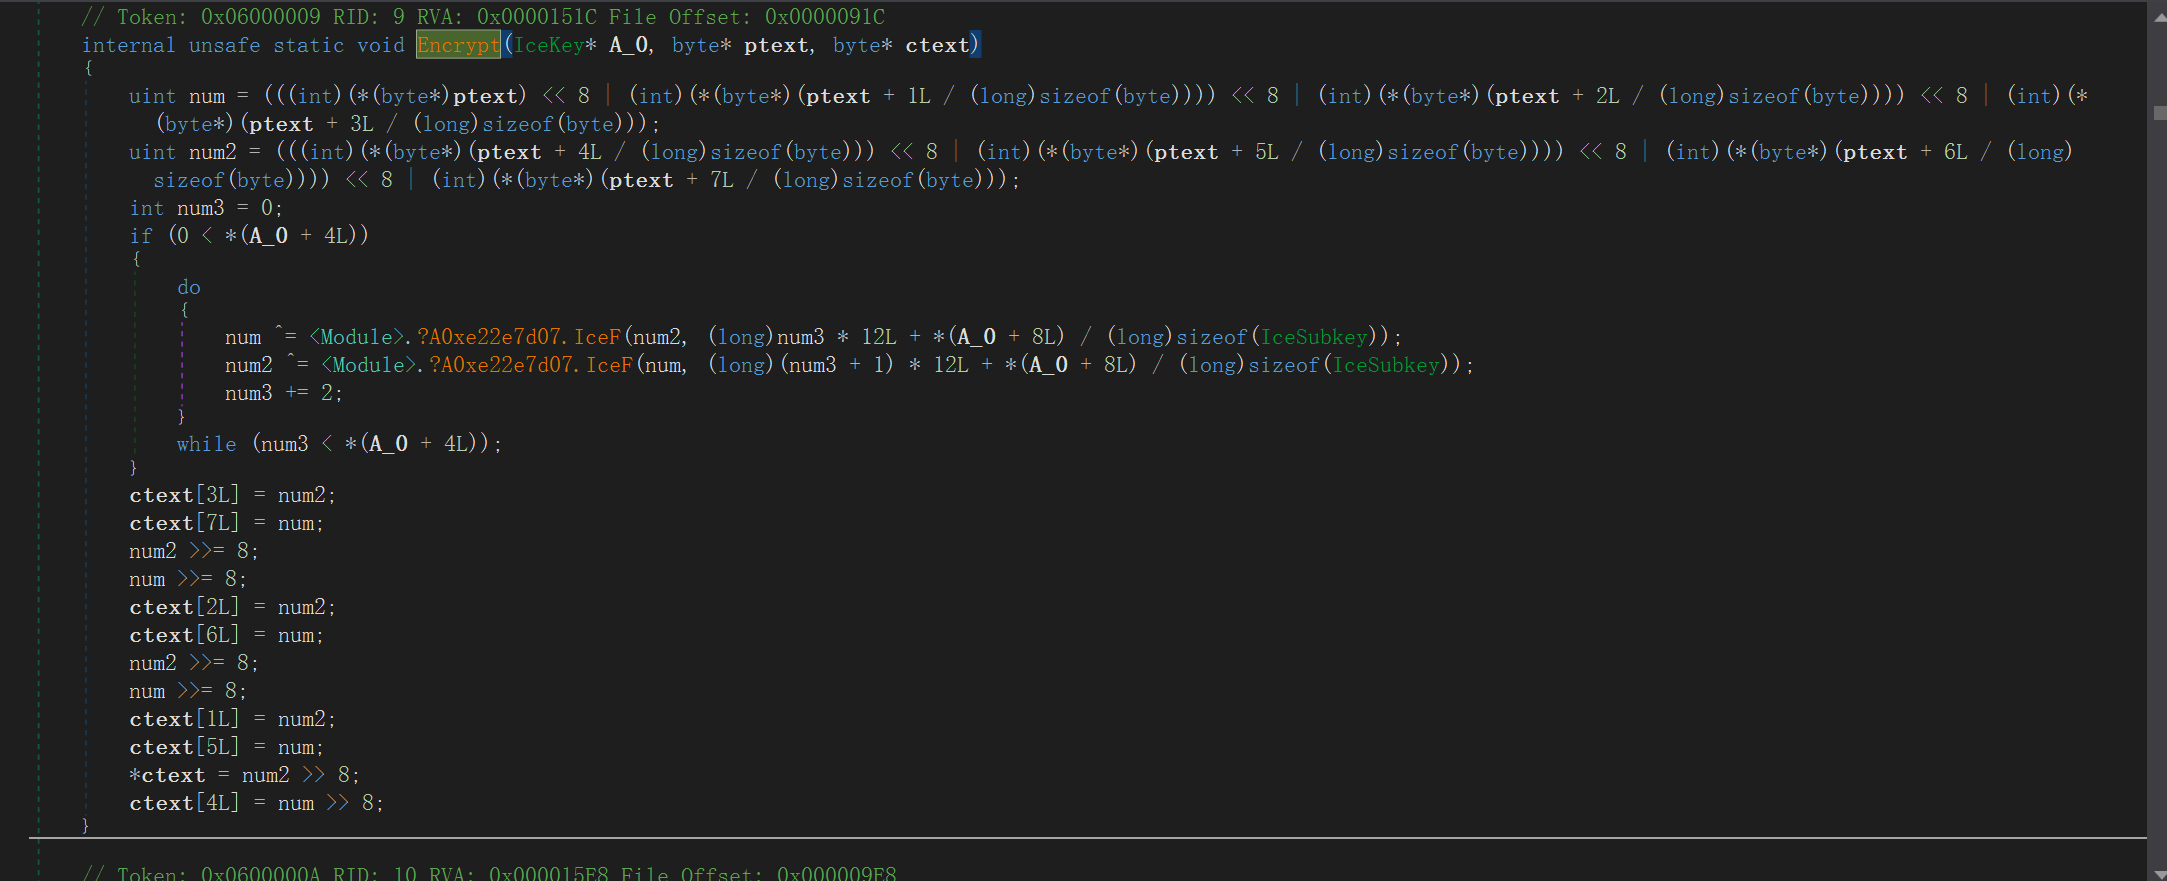The width and height of the screenshot is (2167, 881).
Task: Select the ptext parameter in the method signature
Action: (776, 45)
